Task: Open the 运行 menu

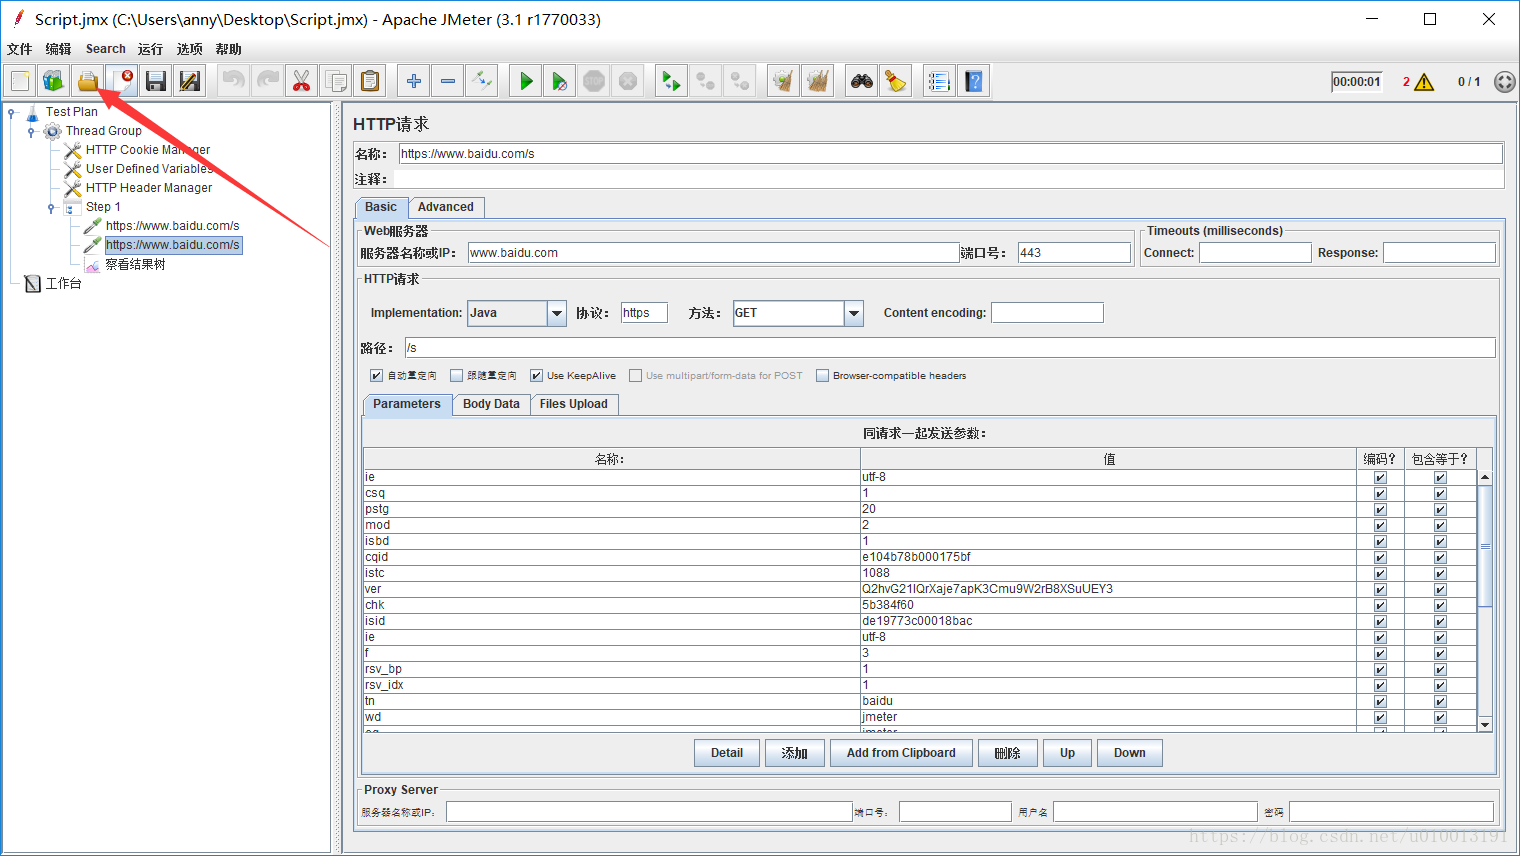Action: 150,49
